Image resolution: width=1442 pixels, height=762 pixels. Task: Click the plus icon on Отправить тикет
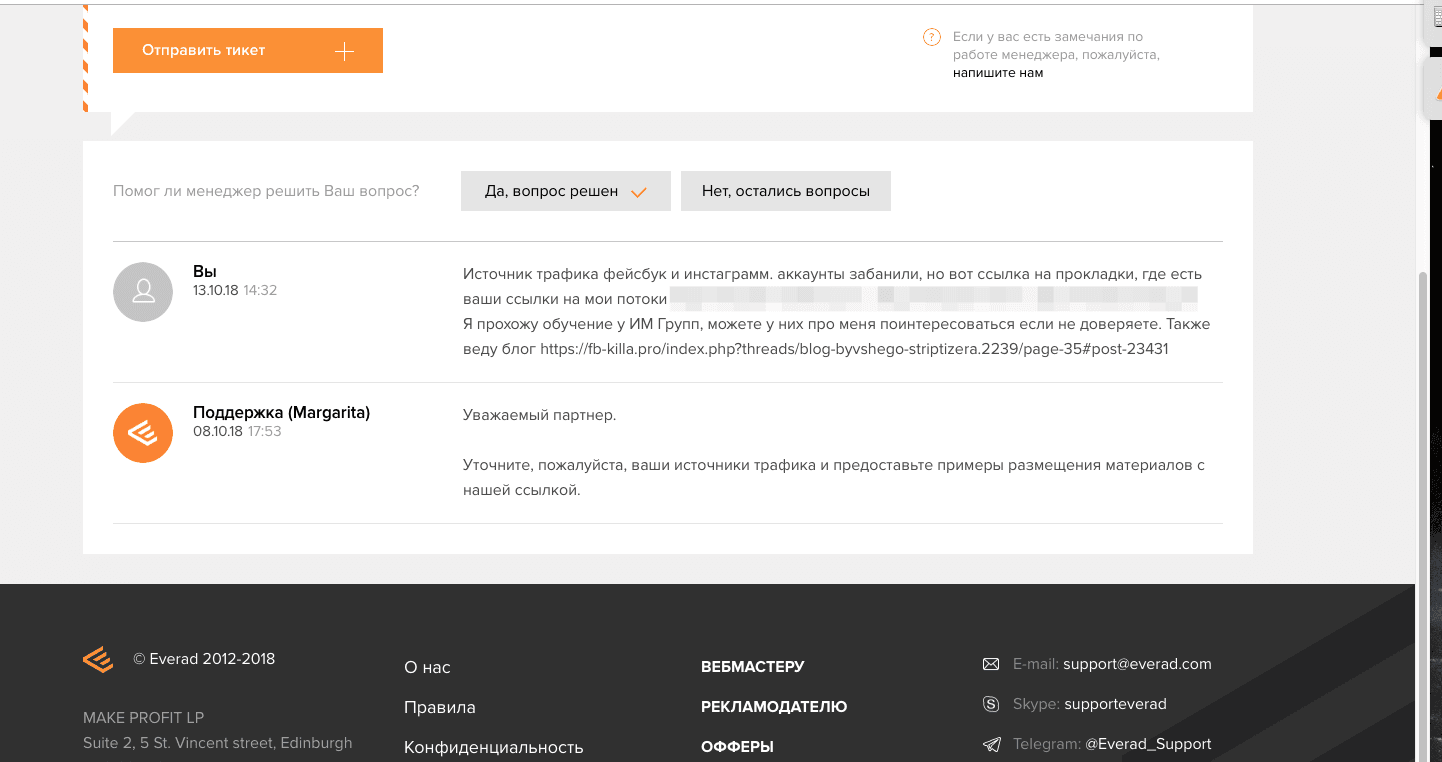pos(344,51)
